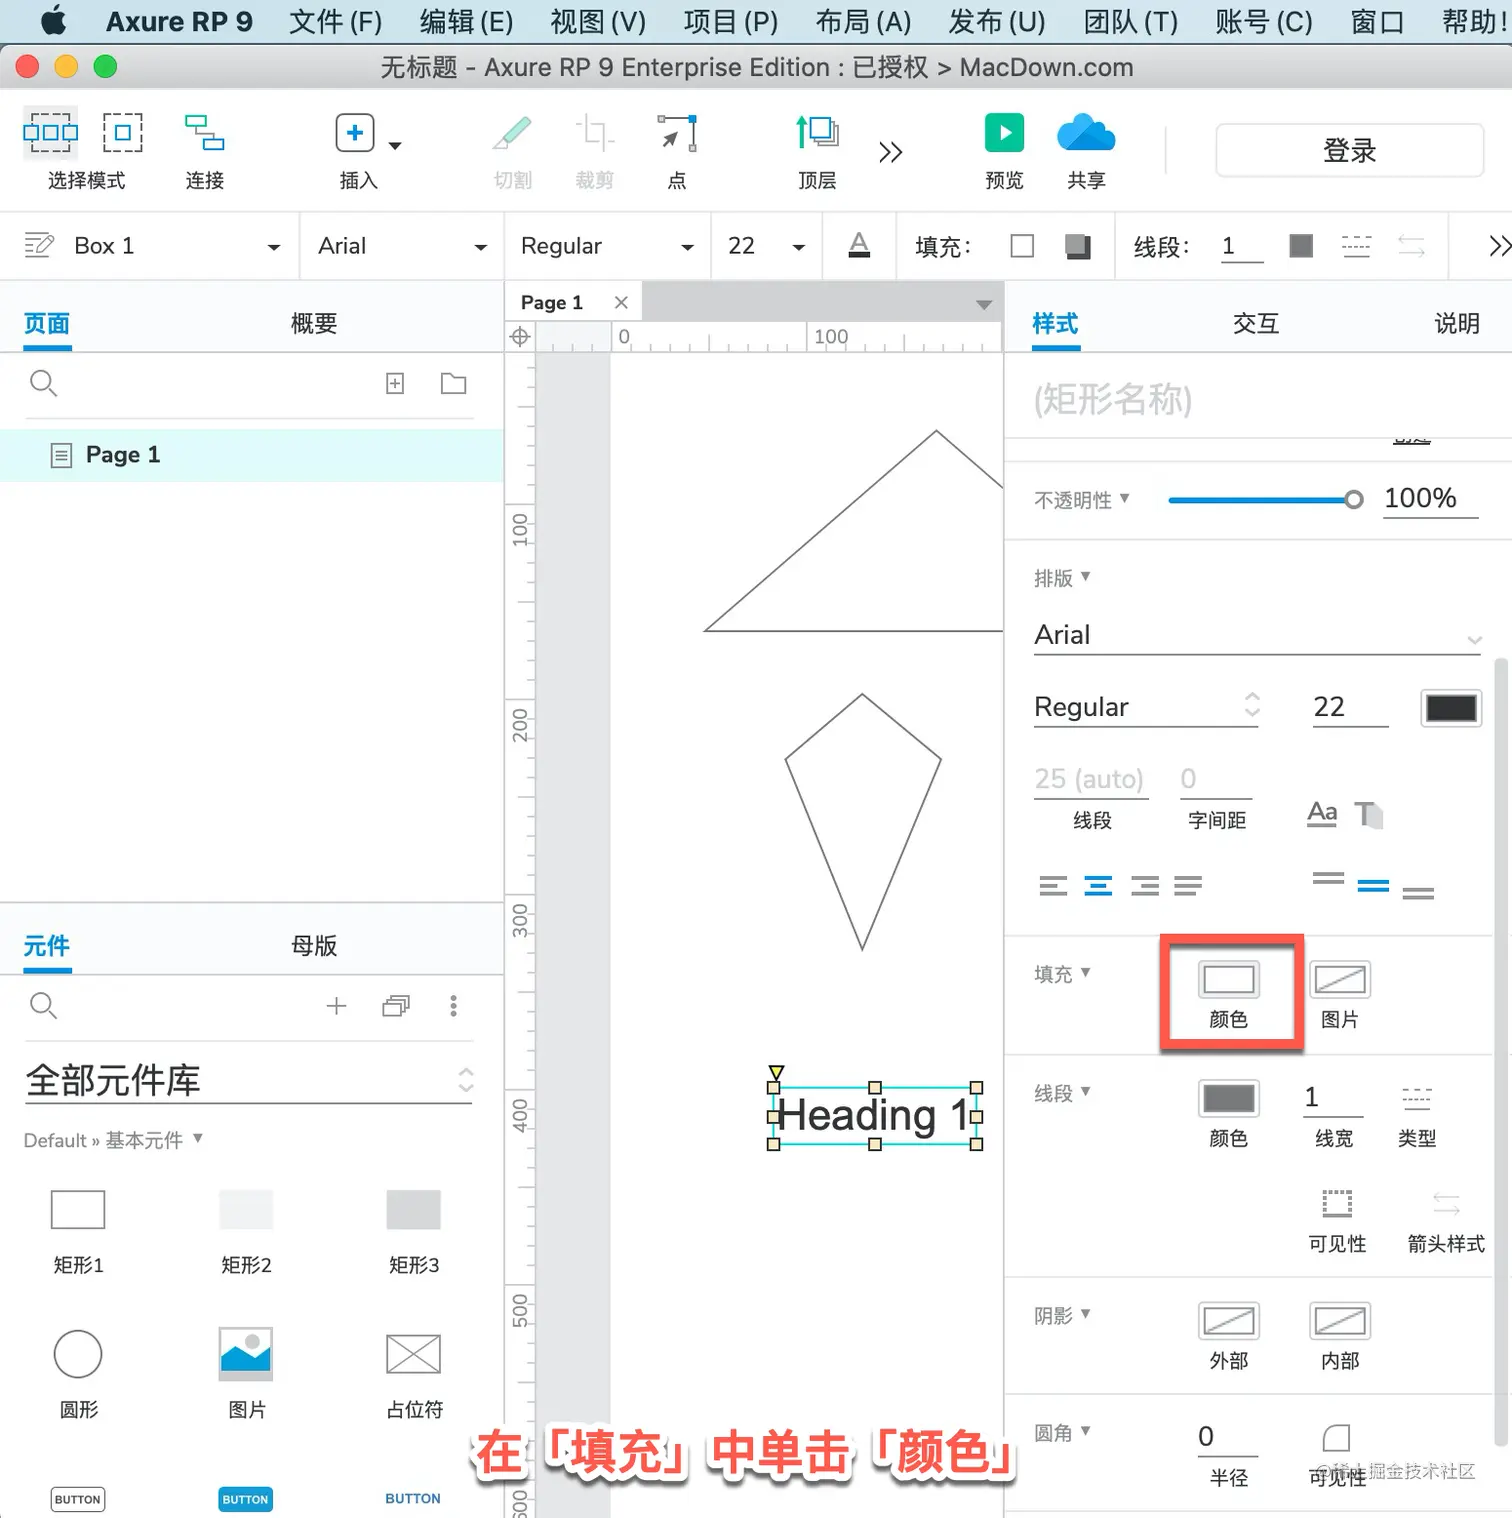
Task: Open corner visibility settings
Action: coord(1337,1438)
